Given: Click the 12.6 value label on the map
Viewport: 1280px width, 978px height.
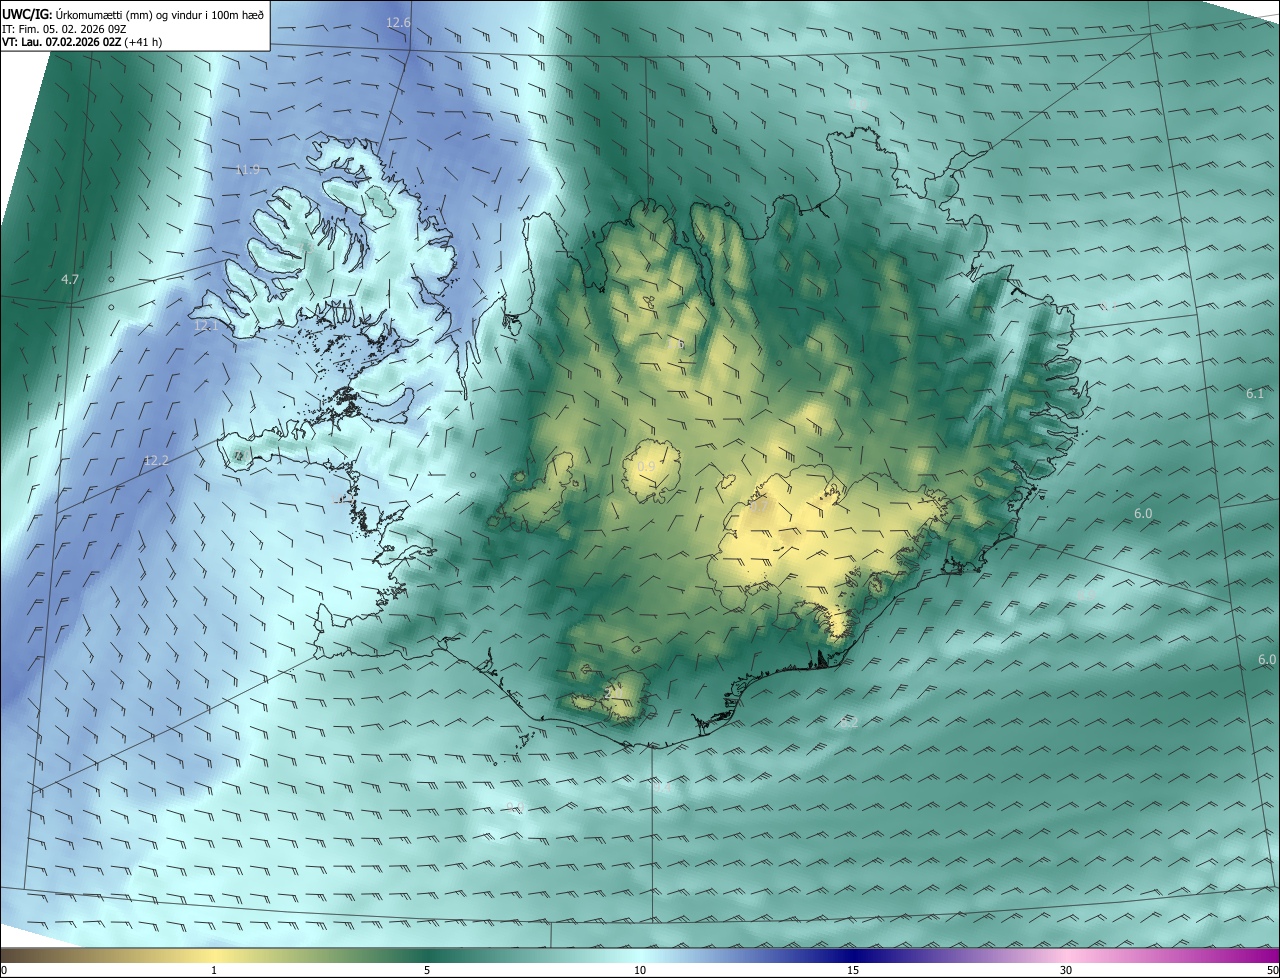Looking at the screenshot, I should (398, 22).
